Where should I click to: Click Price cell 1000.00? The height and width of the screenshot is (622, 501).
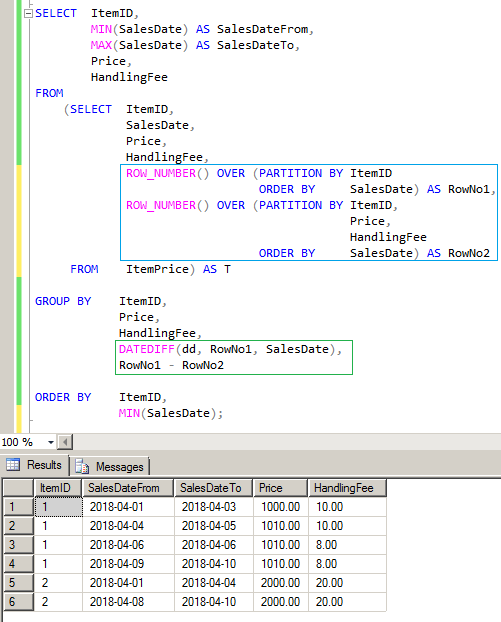tap(281, 507)
